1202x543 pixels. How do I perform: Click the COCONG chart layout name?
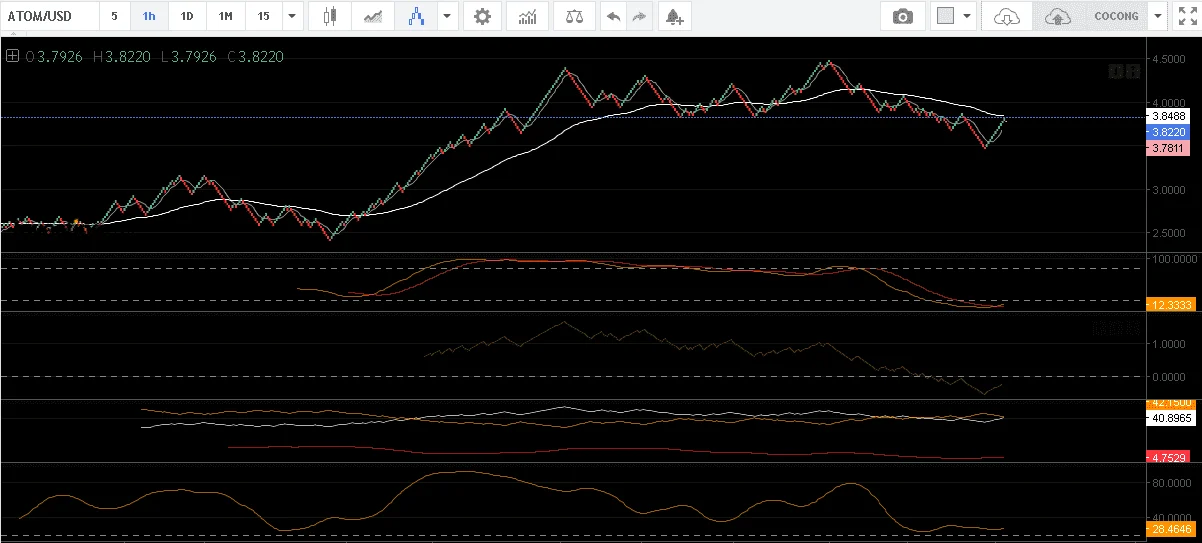pyautogui.click(x=1117, y=16)
